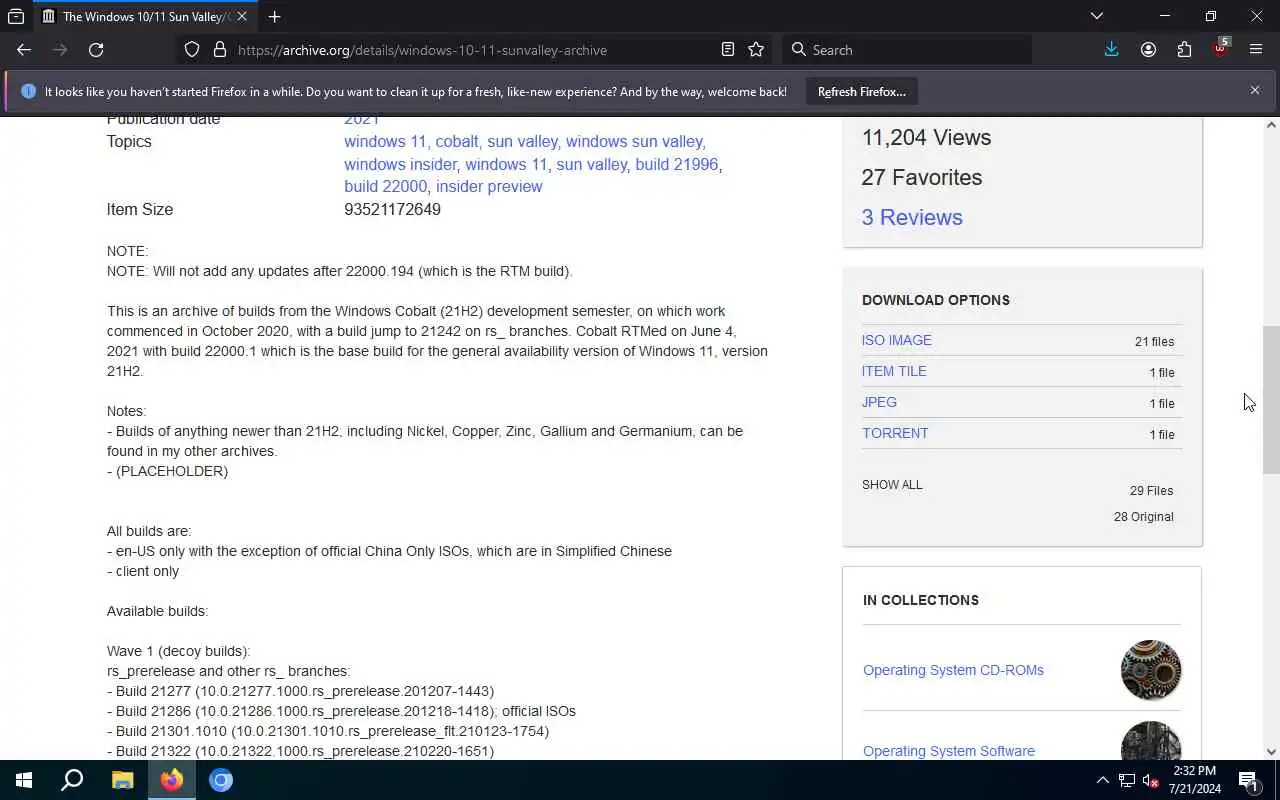Open extensions puzzle icon

(1184, 50)
